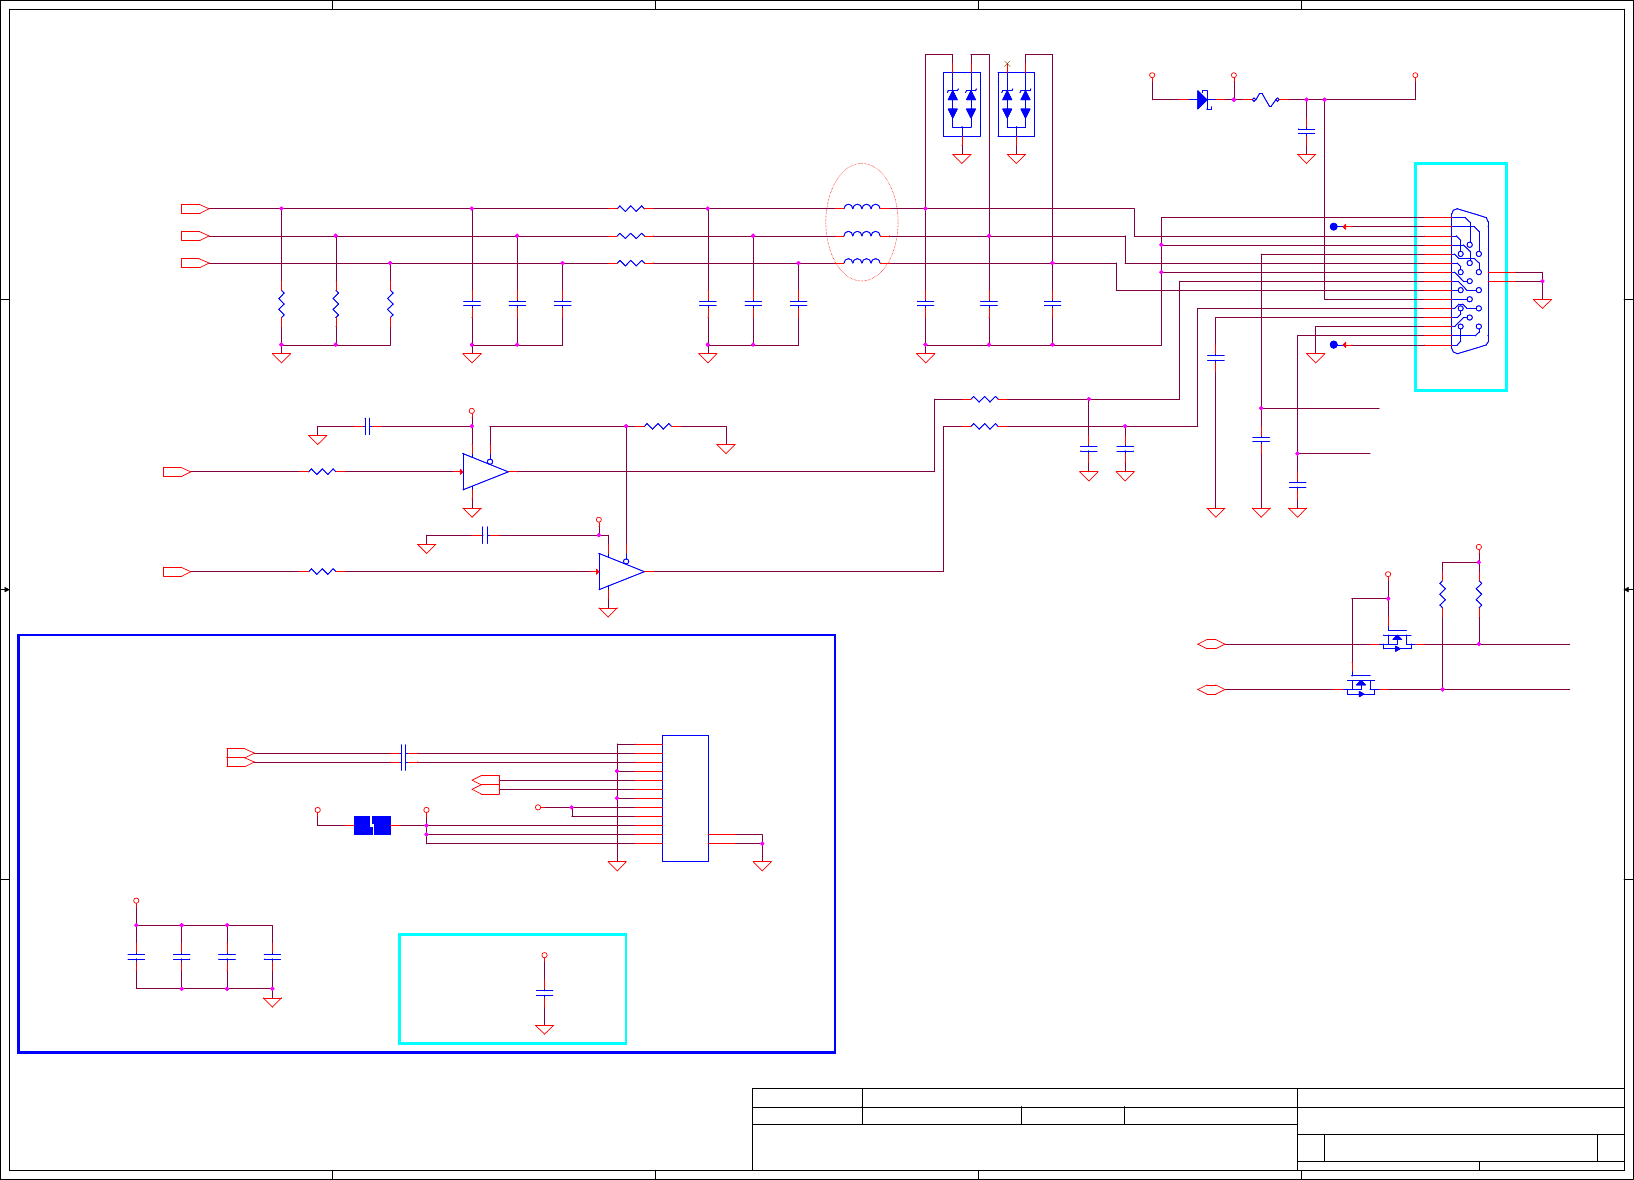Click the upper filled blue dot near the connector

(x=1333, y=227)
